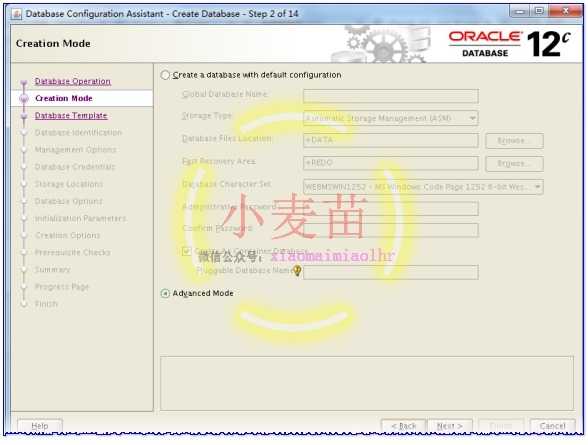Click the Database Template step bullet icon
The height and width of the screenshot is (445, 588).
pyautogui.click(x=24, y=116)
